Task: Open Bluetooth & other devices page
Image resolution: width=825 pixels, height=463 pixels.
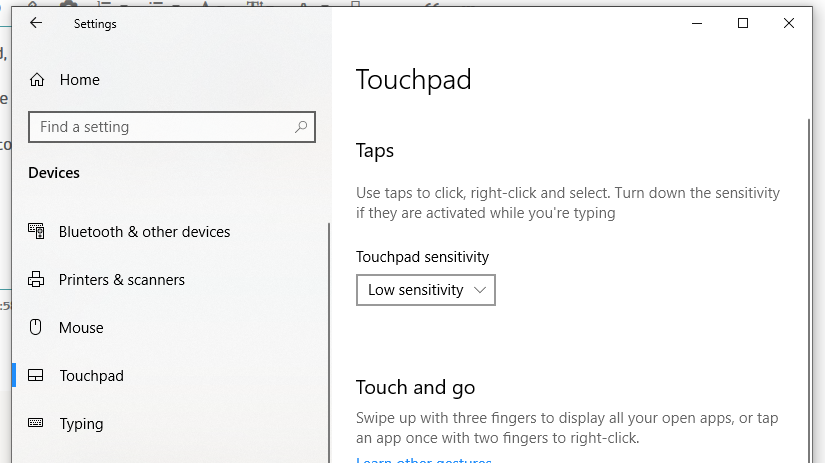Action: point(144,232)
